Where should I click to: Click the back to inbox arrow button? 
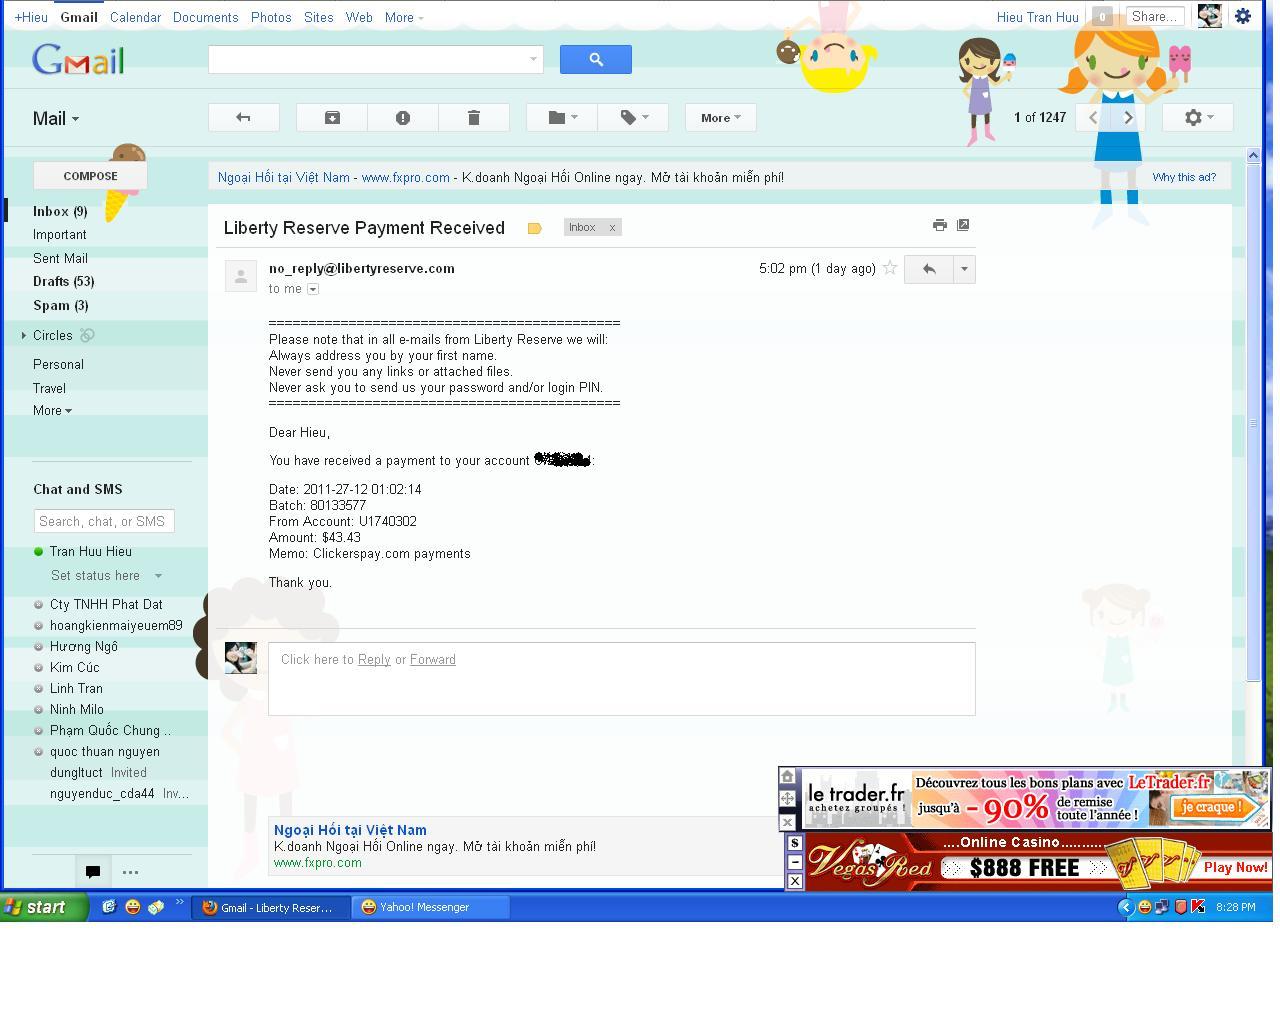(x=243, y=117)
